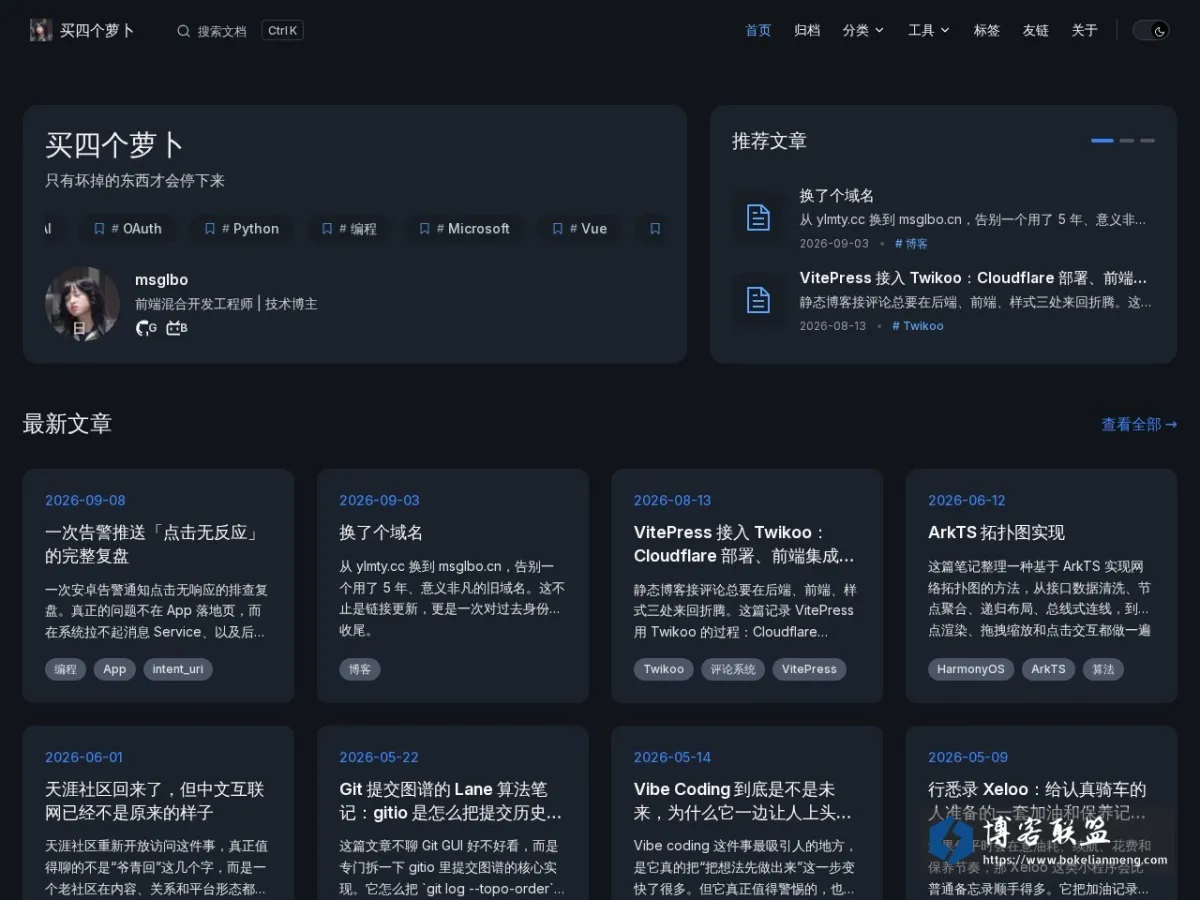Open the 归档 nav item
This screenshot has height=900, width=1200.
807,31
